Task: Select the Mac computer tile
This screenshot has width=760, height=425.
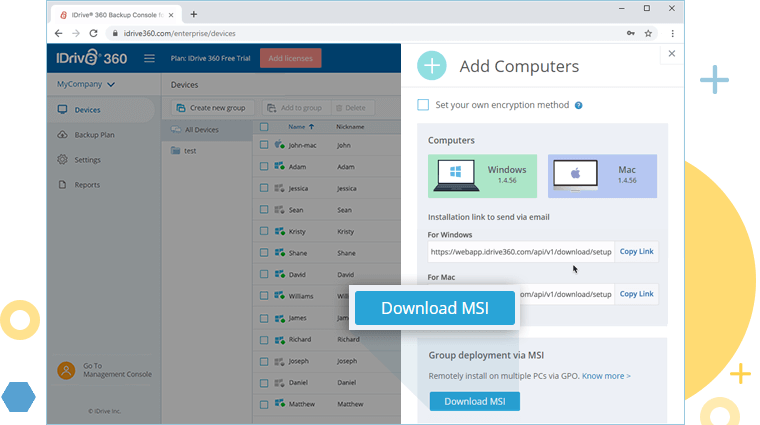Action: (x=602, y=176)
